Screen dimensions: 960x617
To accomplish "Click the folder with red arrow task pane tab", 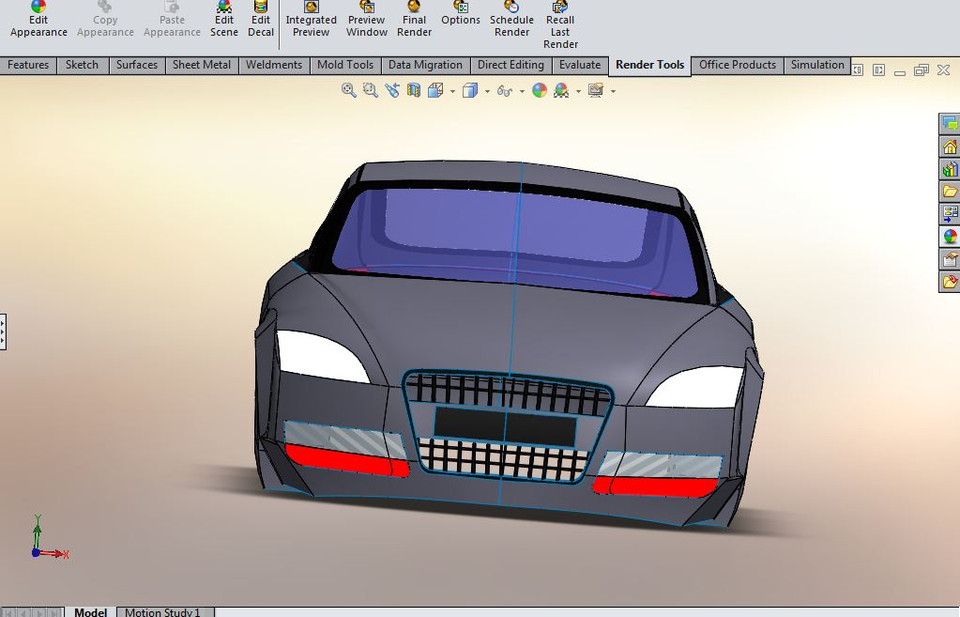I will coord(950,282).
